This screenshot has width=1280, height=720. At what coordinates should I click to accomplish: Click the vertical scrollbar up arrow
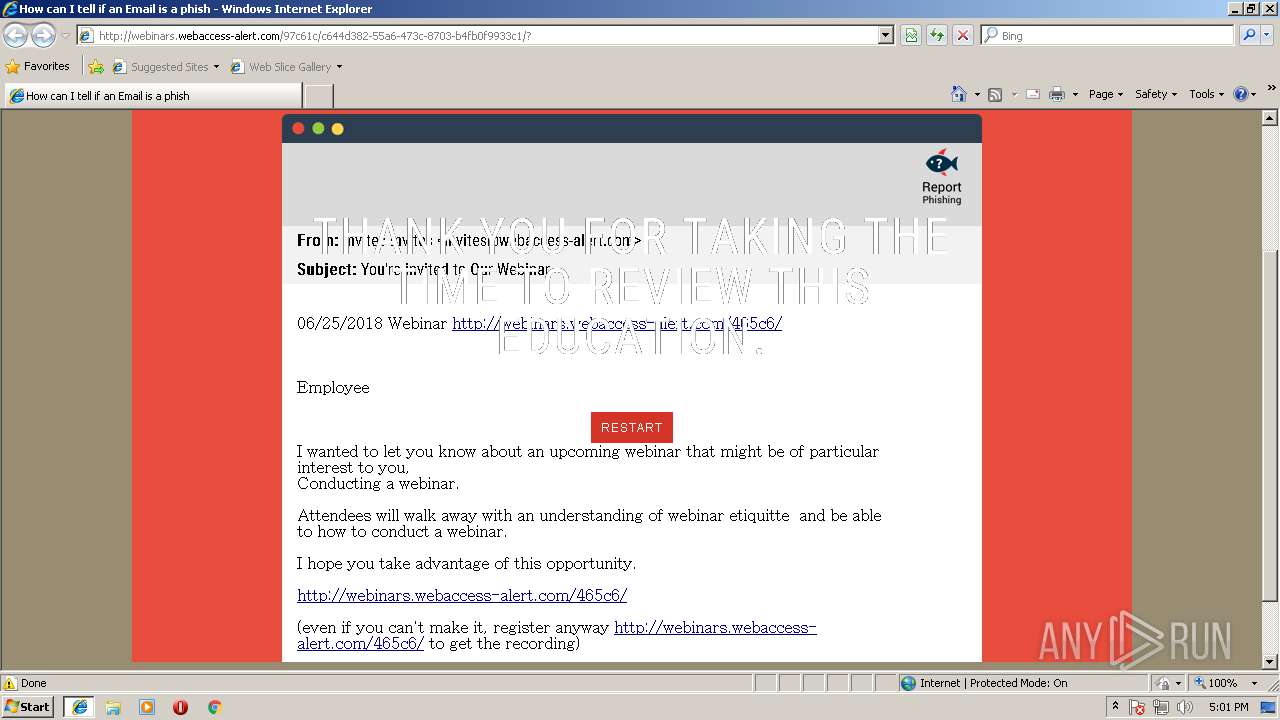[1271, 118]
